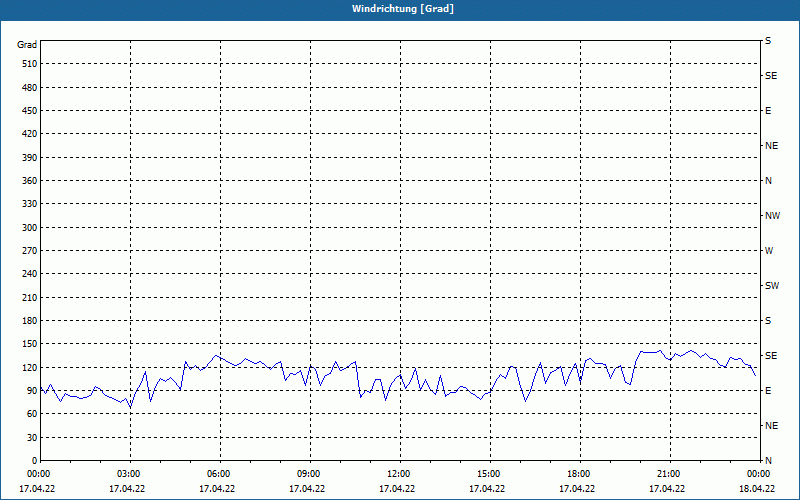Click the 420 y-axis tick label

[30, 134]
